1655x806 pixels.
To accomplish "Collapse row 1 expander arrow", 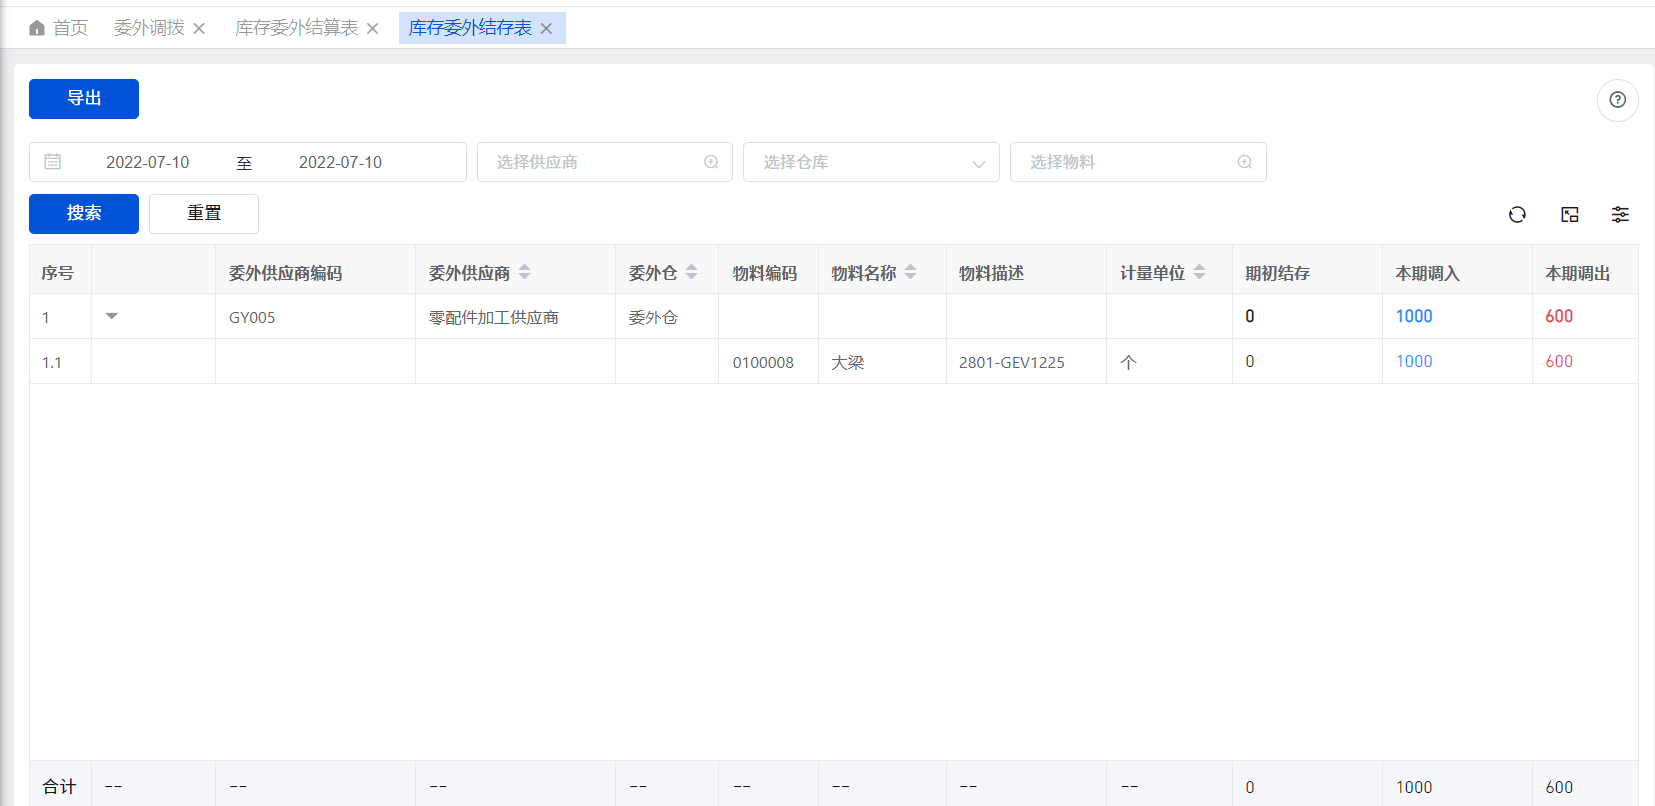I will (112, 316).
